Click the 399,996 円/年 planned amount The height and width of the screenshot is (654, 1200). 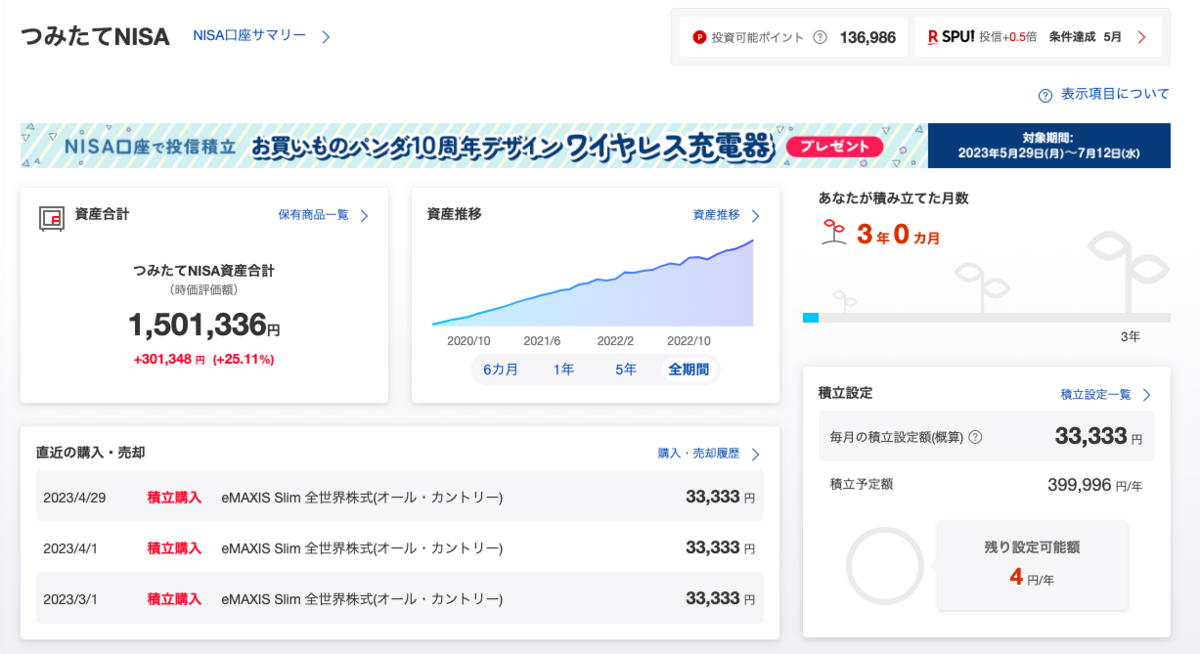click(x=1094, y=484)
